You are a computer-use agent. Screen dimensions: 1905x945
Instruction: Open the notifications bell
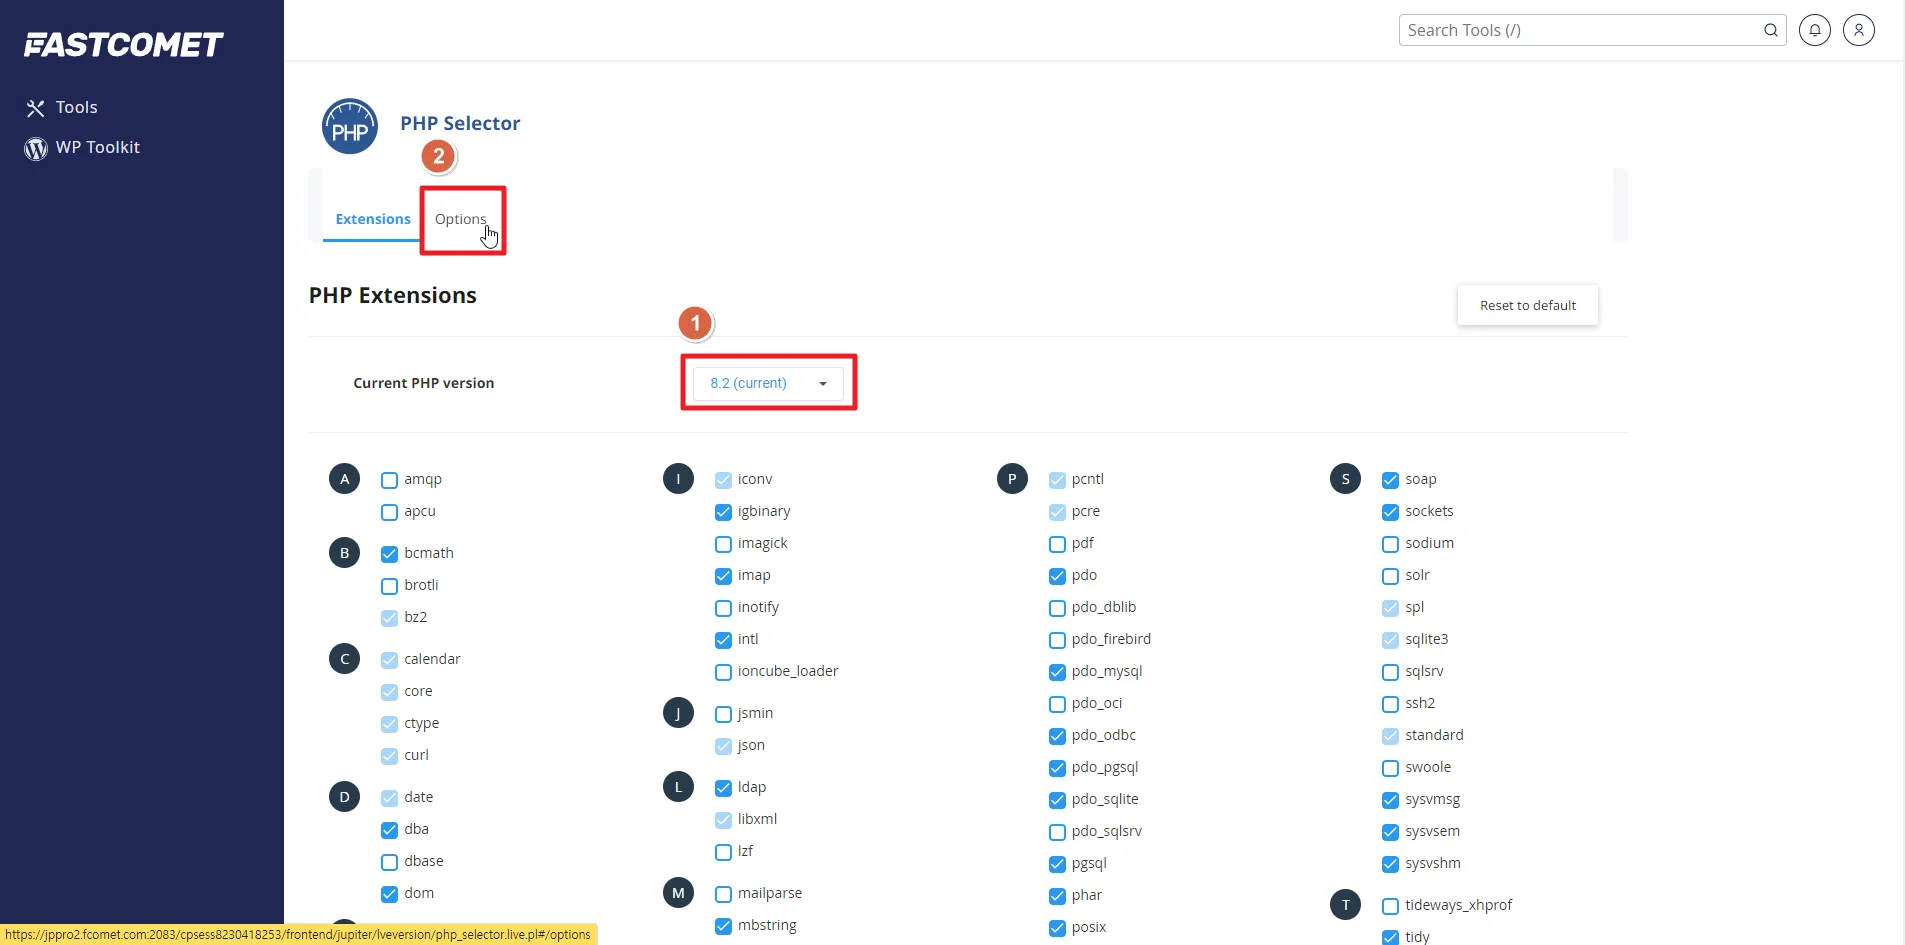point(1815,30)
